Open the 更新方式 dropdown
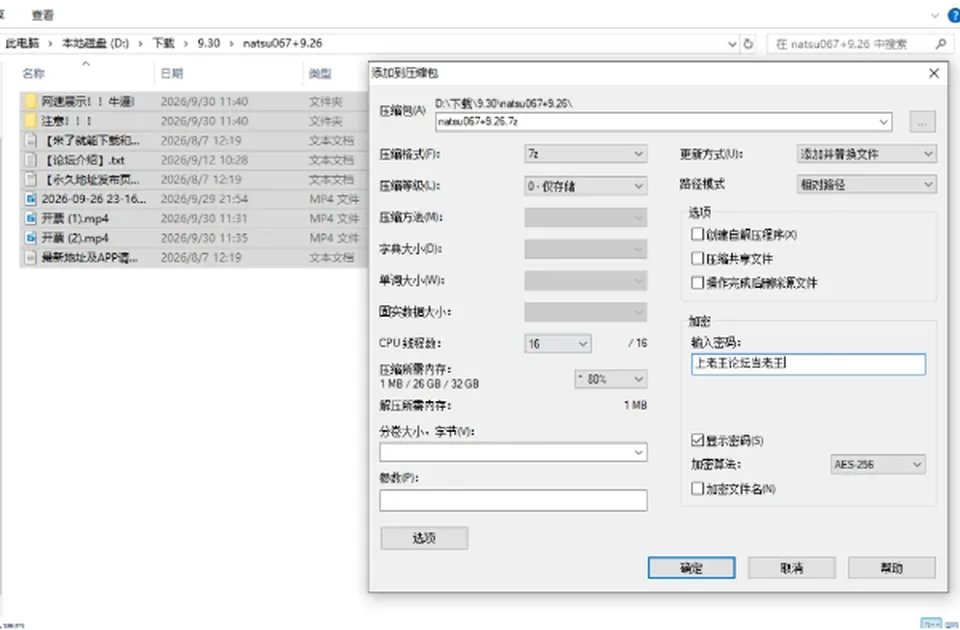The image size is (960, 630). (866, 154)
